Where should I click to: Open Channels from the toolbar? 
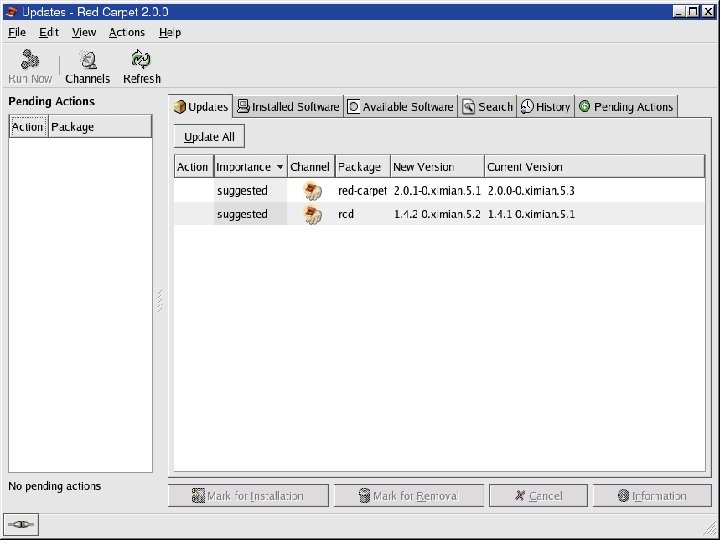pyautogui.click(x=88, y=67)
